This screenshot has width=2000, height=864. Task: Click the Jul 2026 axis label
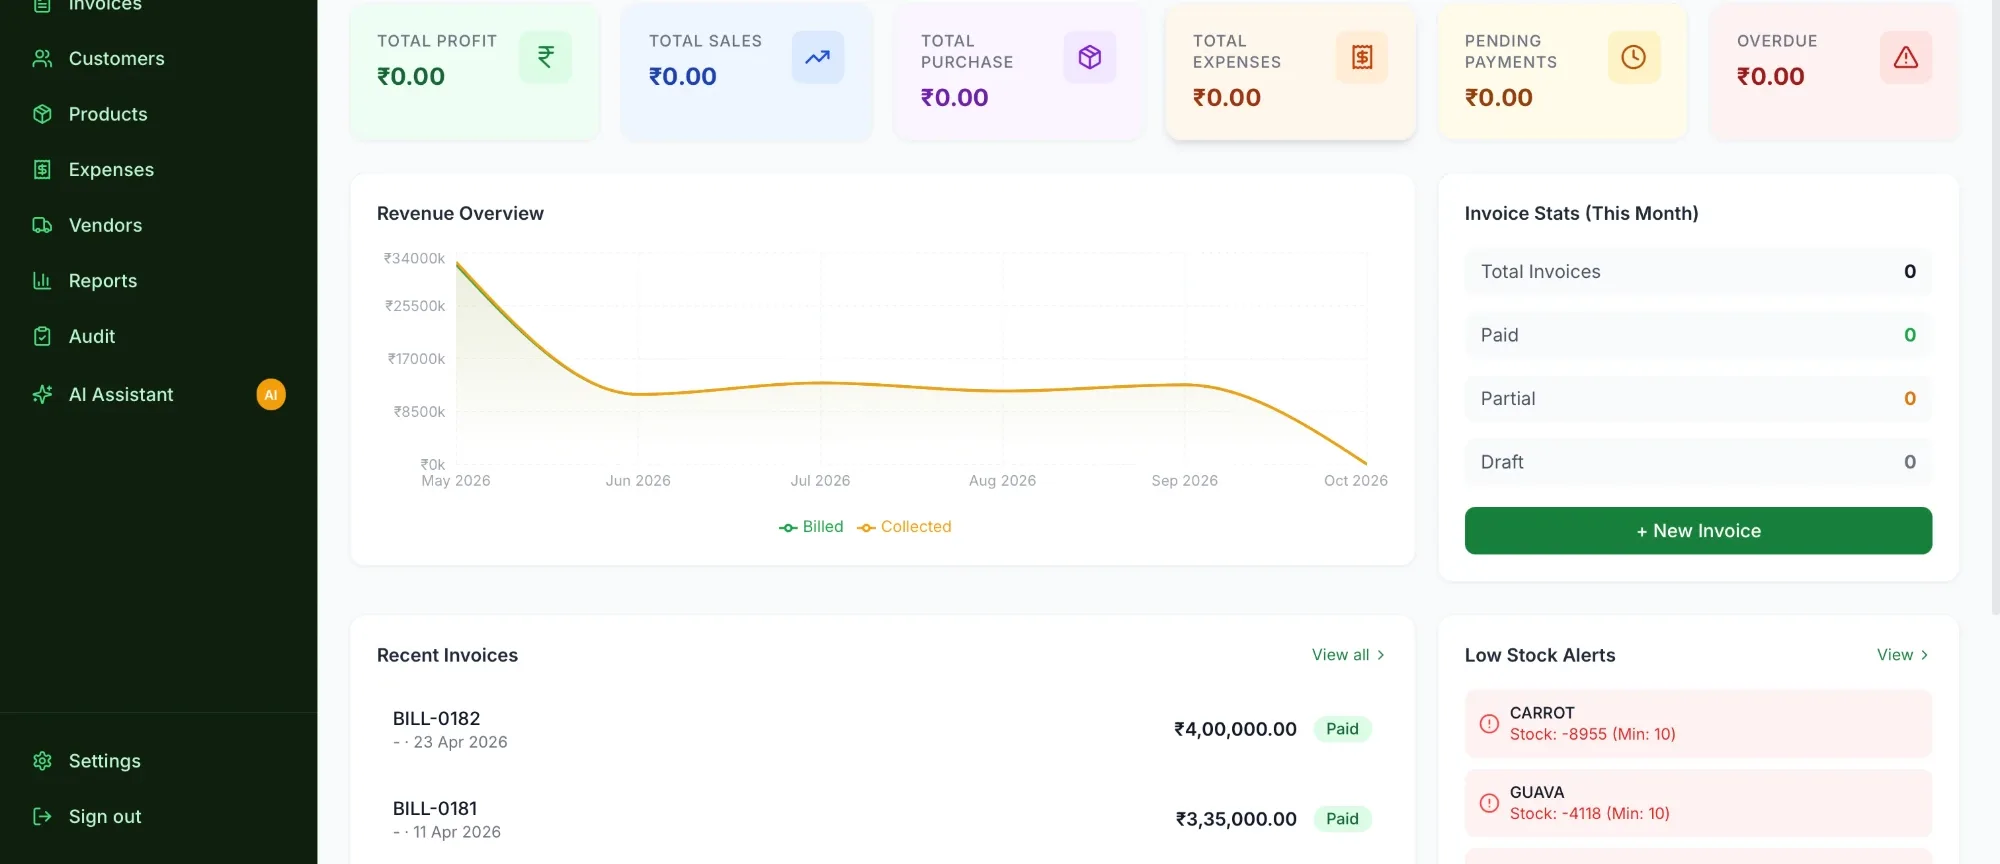click(820, 481)
